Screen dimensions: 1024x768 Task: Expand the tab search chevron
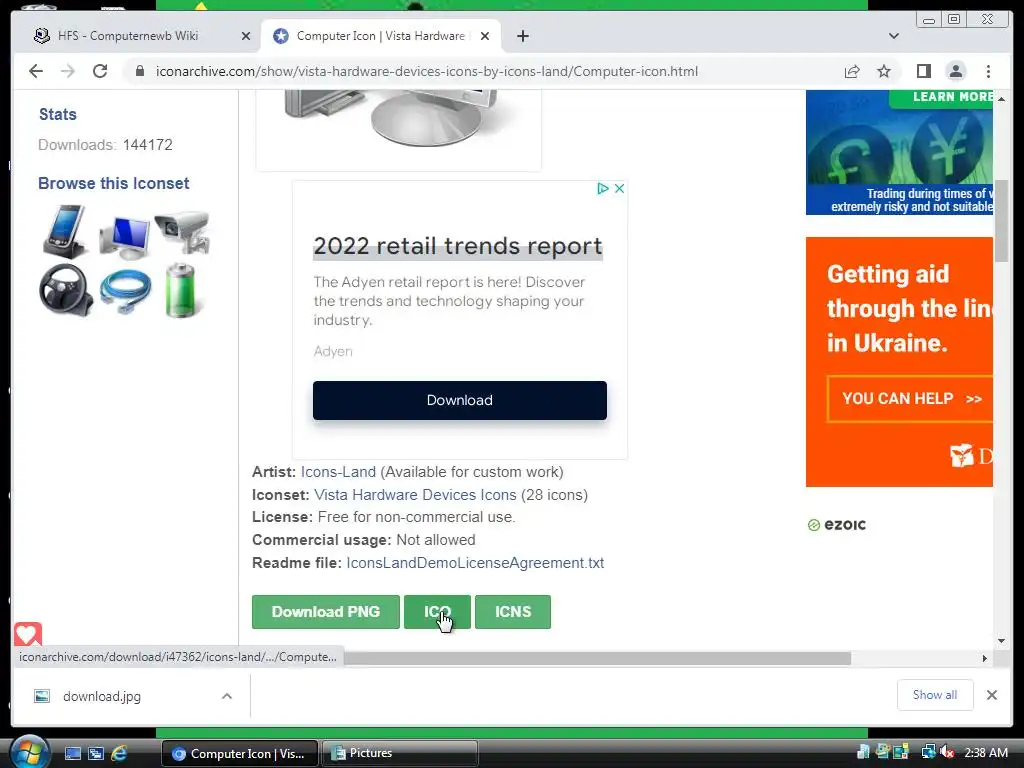click(x=893, y=36)
